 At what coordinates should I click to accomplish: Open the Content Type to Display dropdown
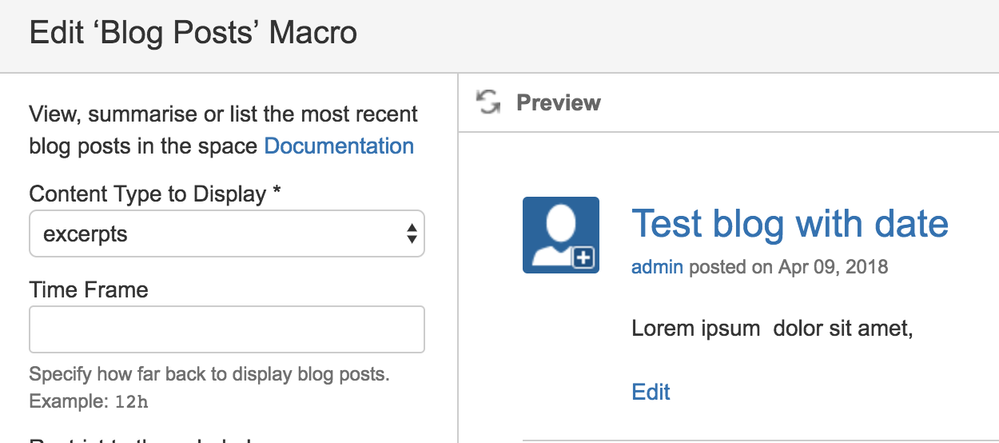point(227,234)
